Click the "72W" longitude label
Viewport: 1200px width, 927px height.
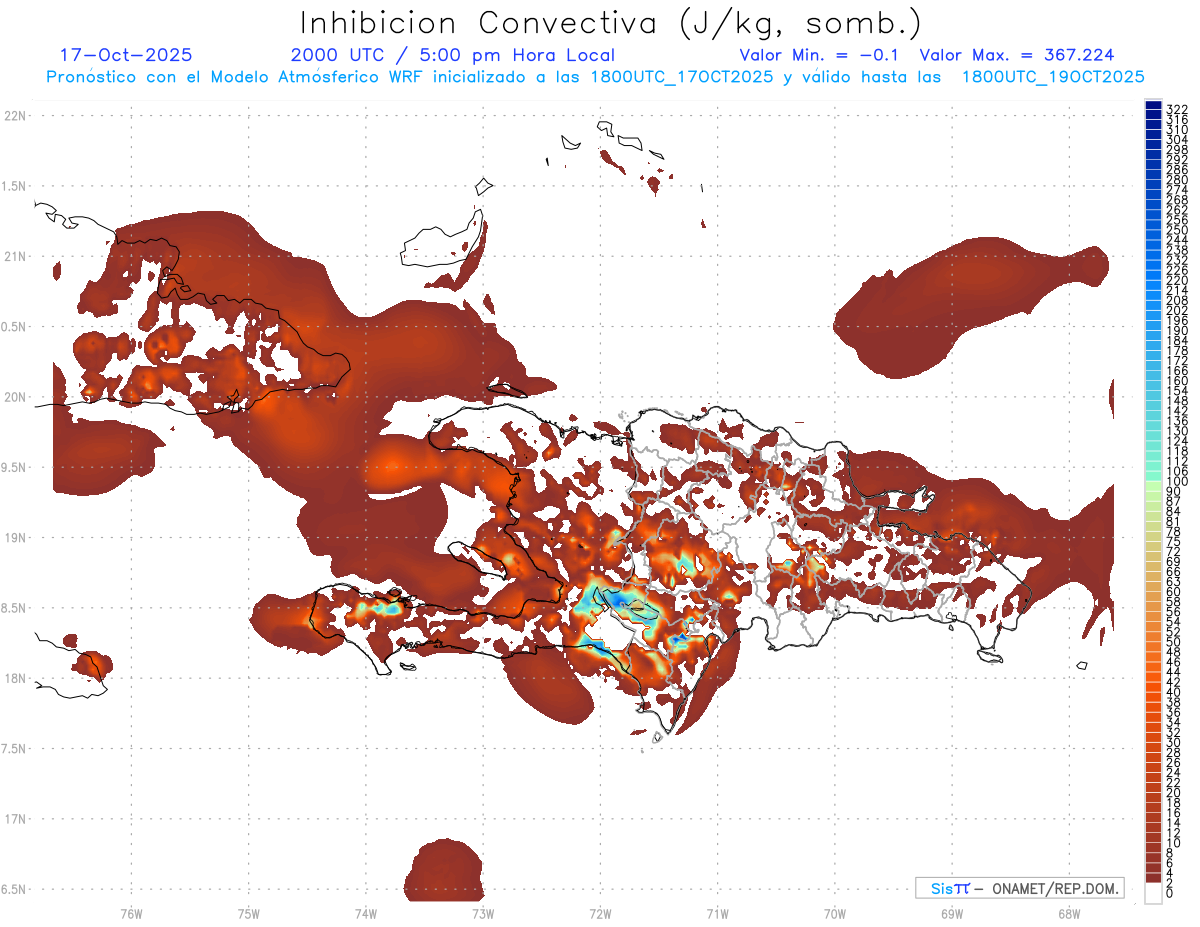coord(600,913)
